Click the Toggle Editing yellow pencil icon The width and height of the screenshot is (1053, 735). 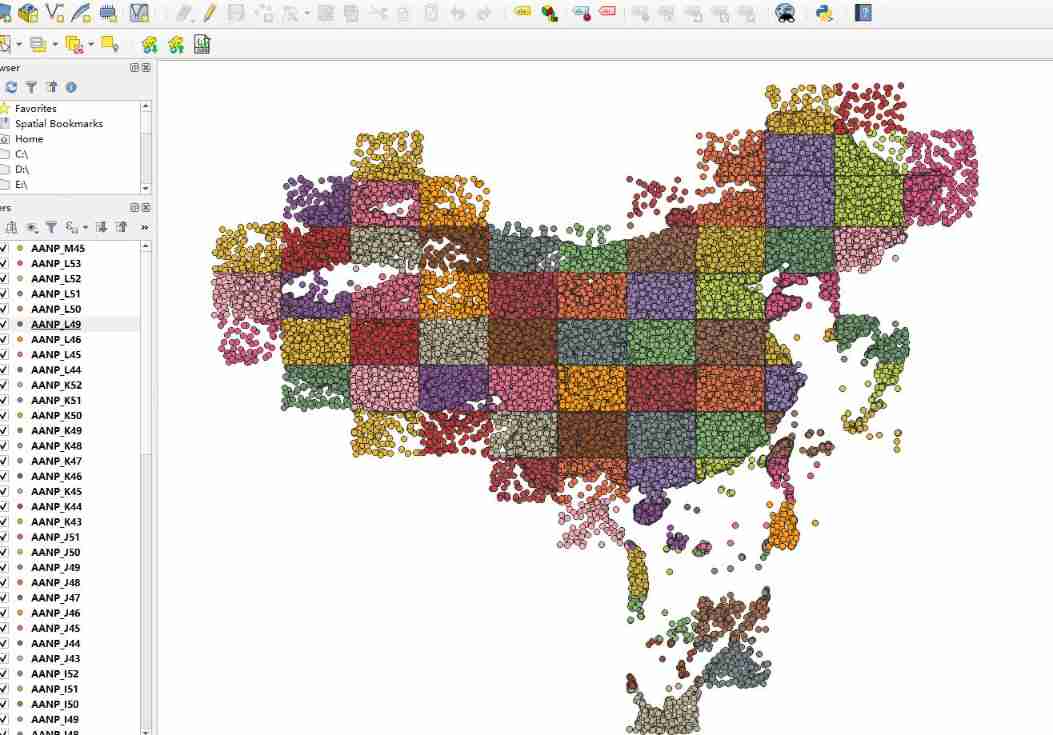(210, 13)
